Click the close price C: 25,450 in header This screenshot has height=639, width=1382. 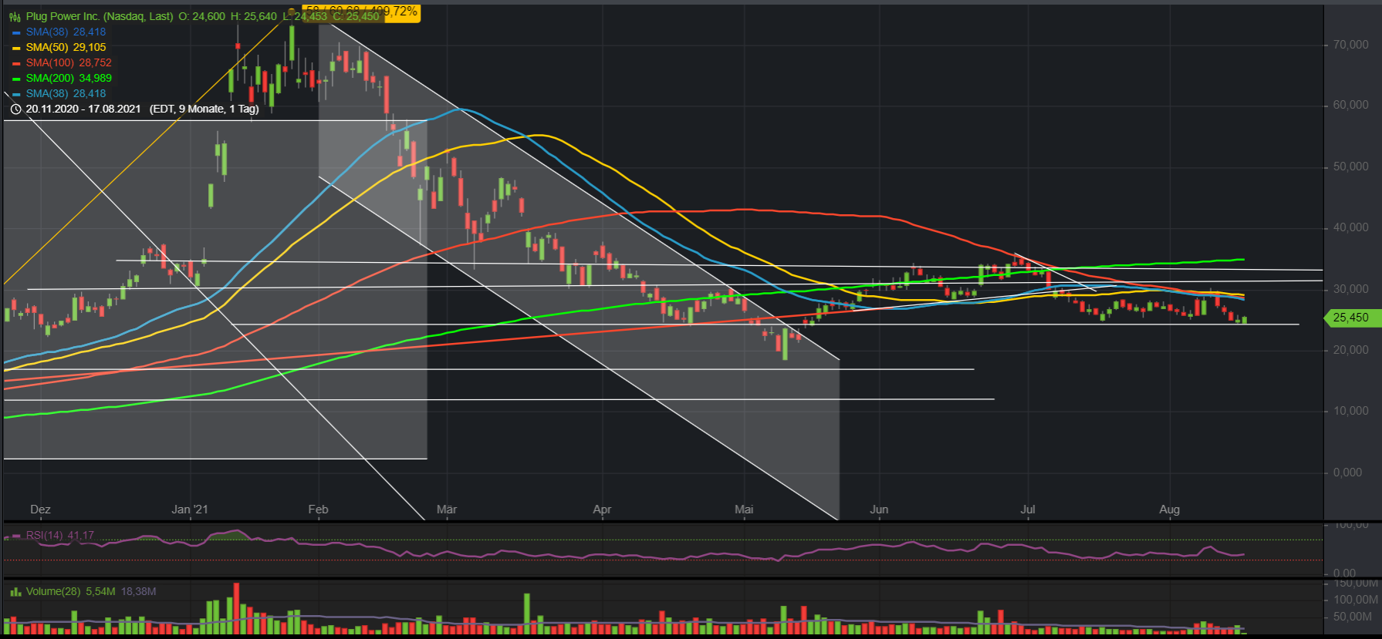click(357, 16)
